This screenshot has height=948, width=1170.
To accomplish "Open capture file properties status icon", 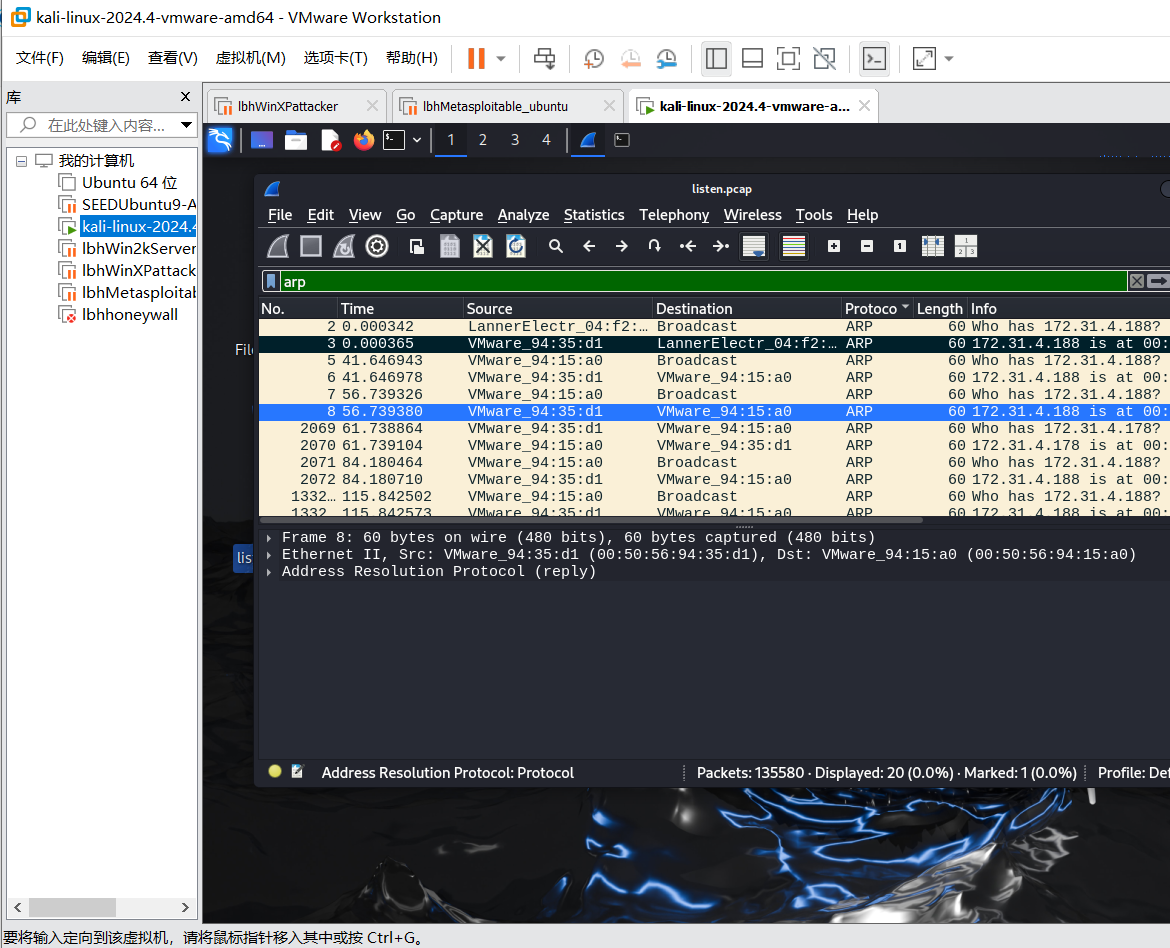I will (x=298, y=772).
